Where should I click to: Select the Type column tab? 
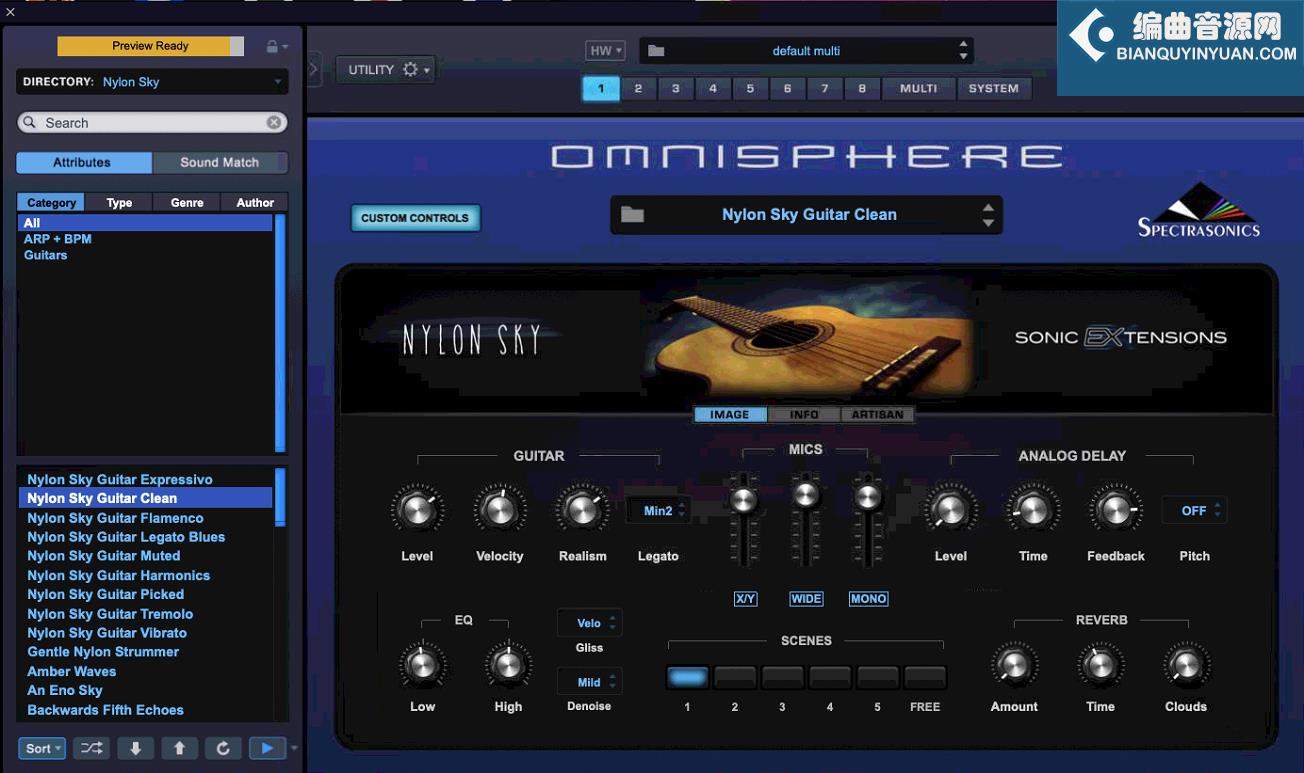coord(119,202)
